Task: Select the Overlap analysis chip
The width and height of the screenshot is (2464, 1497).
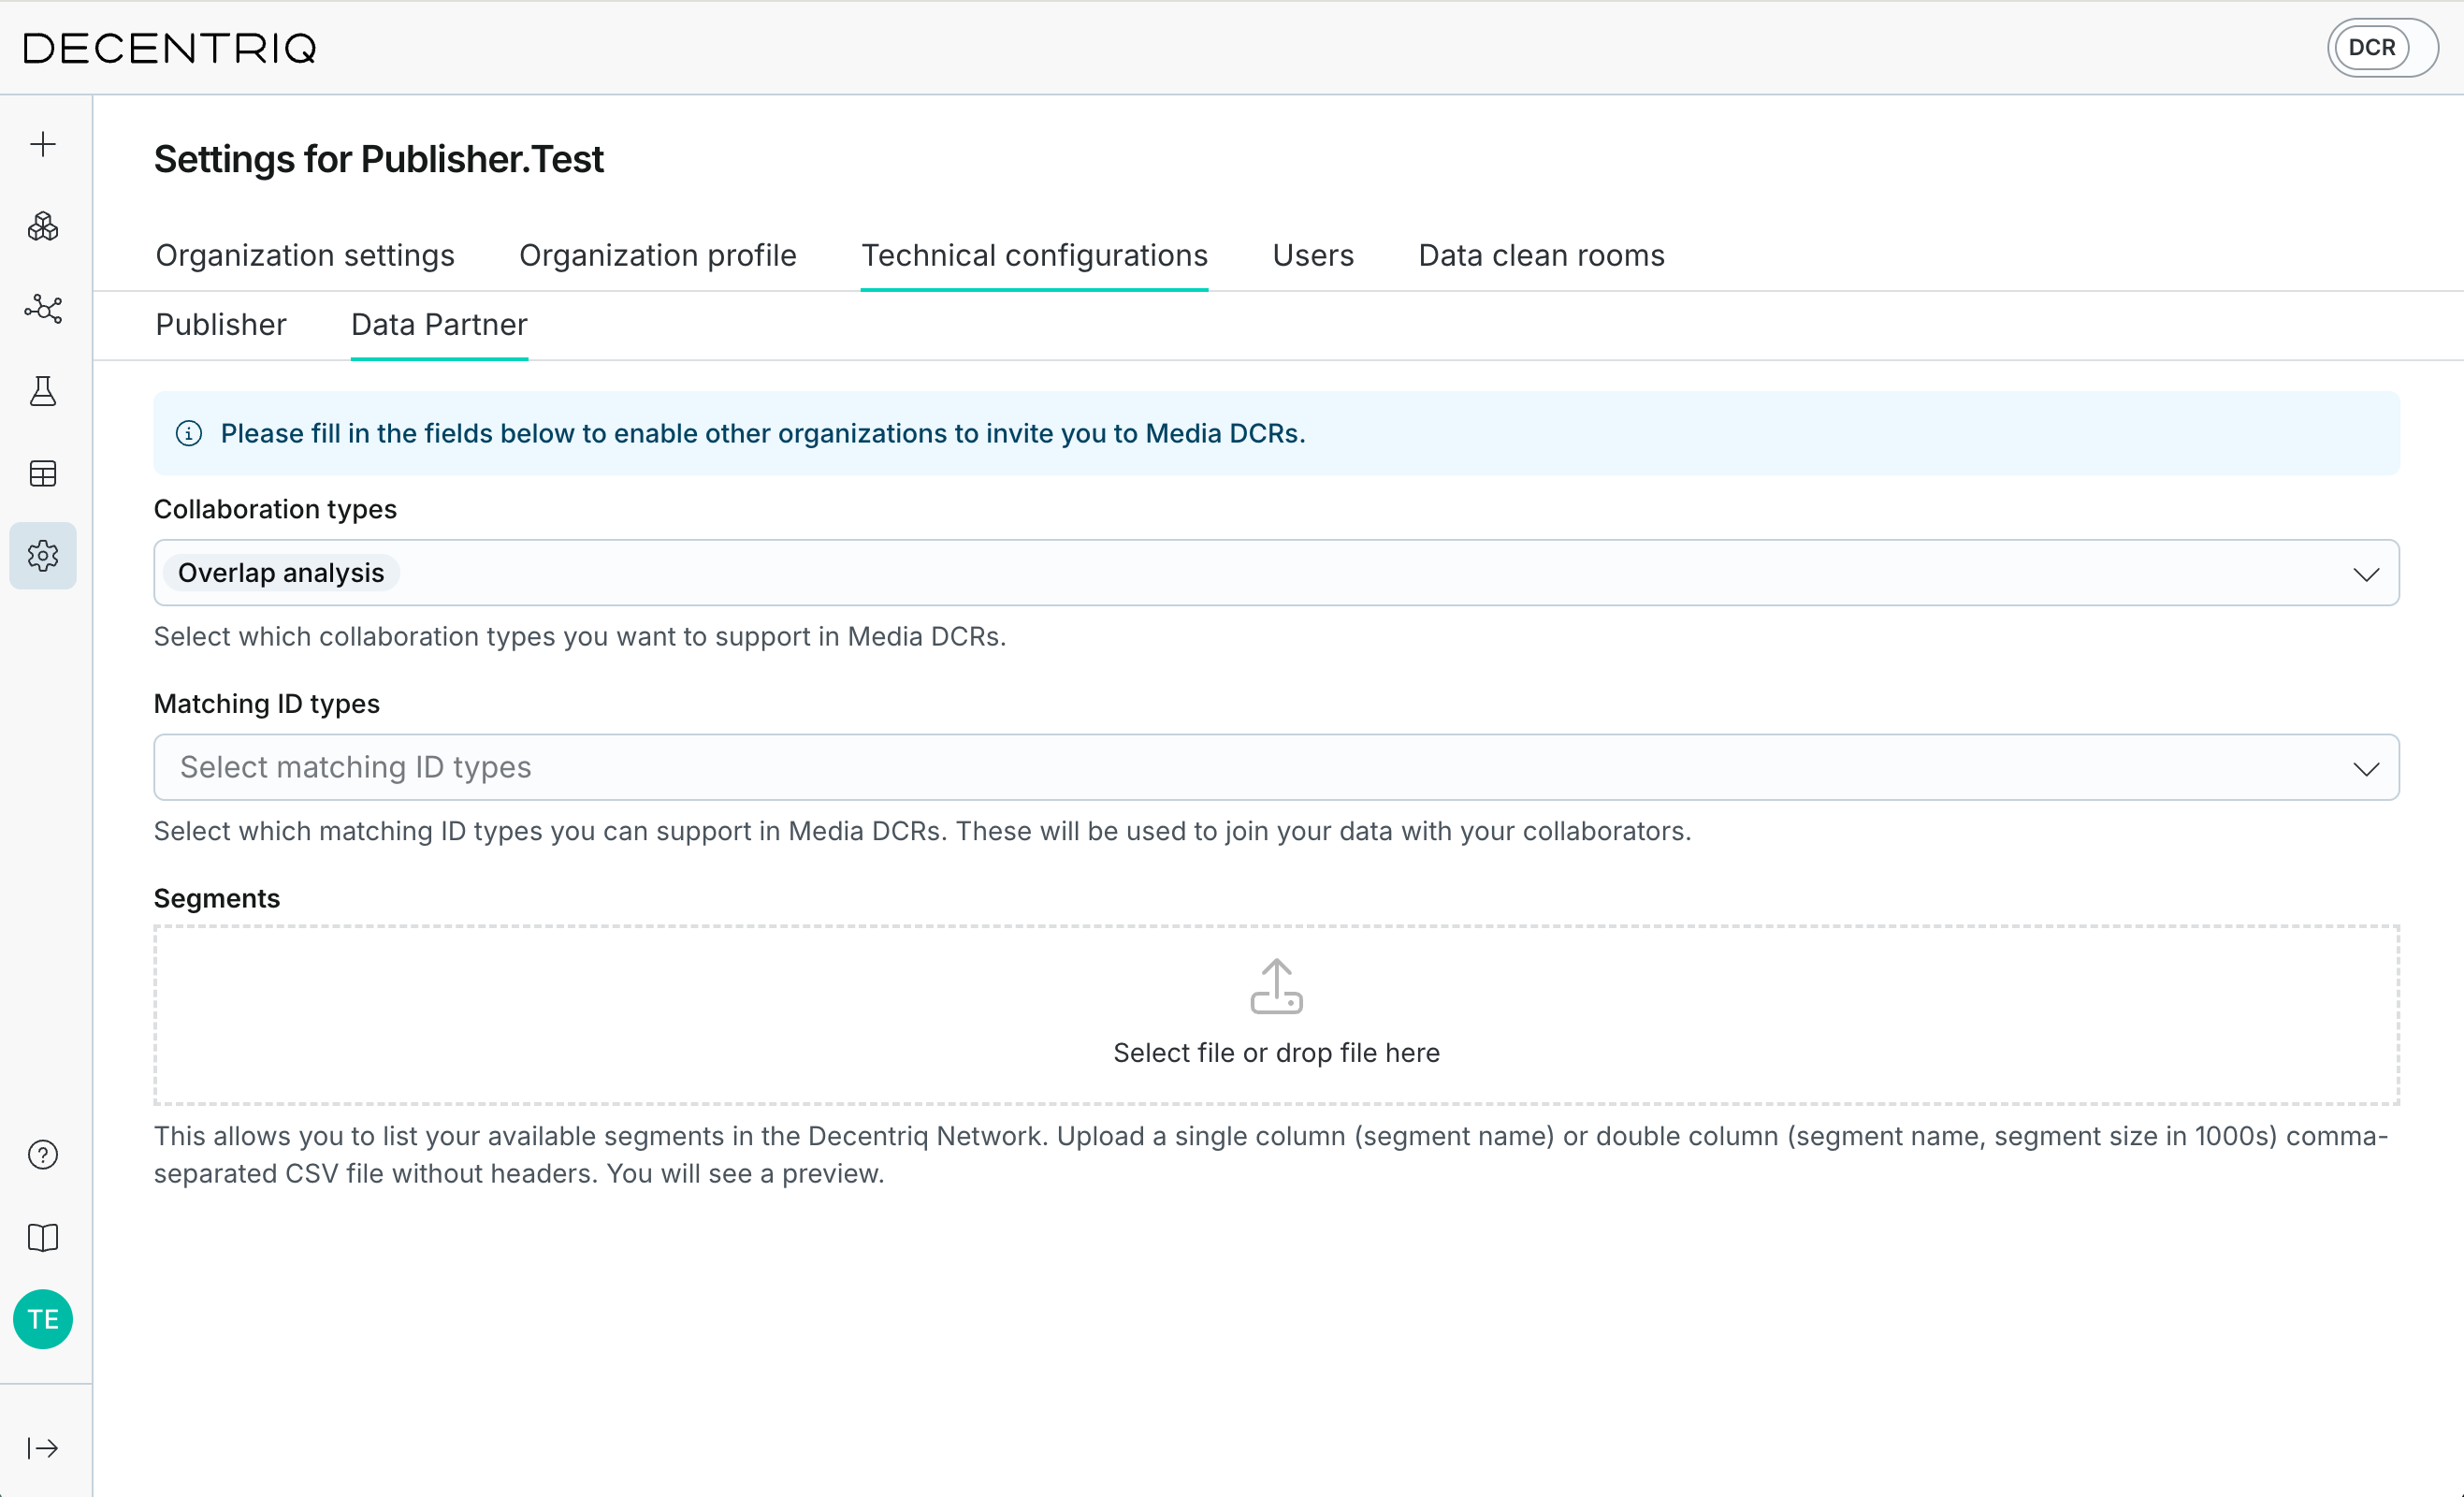Action: pyautogui.click(x=281, y=573)
